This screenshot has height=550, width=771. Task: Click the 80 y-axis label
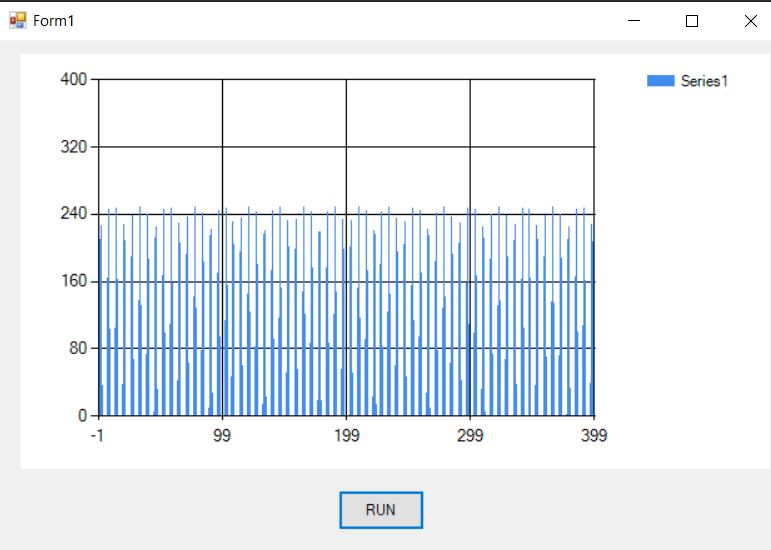pos(79,348)
